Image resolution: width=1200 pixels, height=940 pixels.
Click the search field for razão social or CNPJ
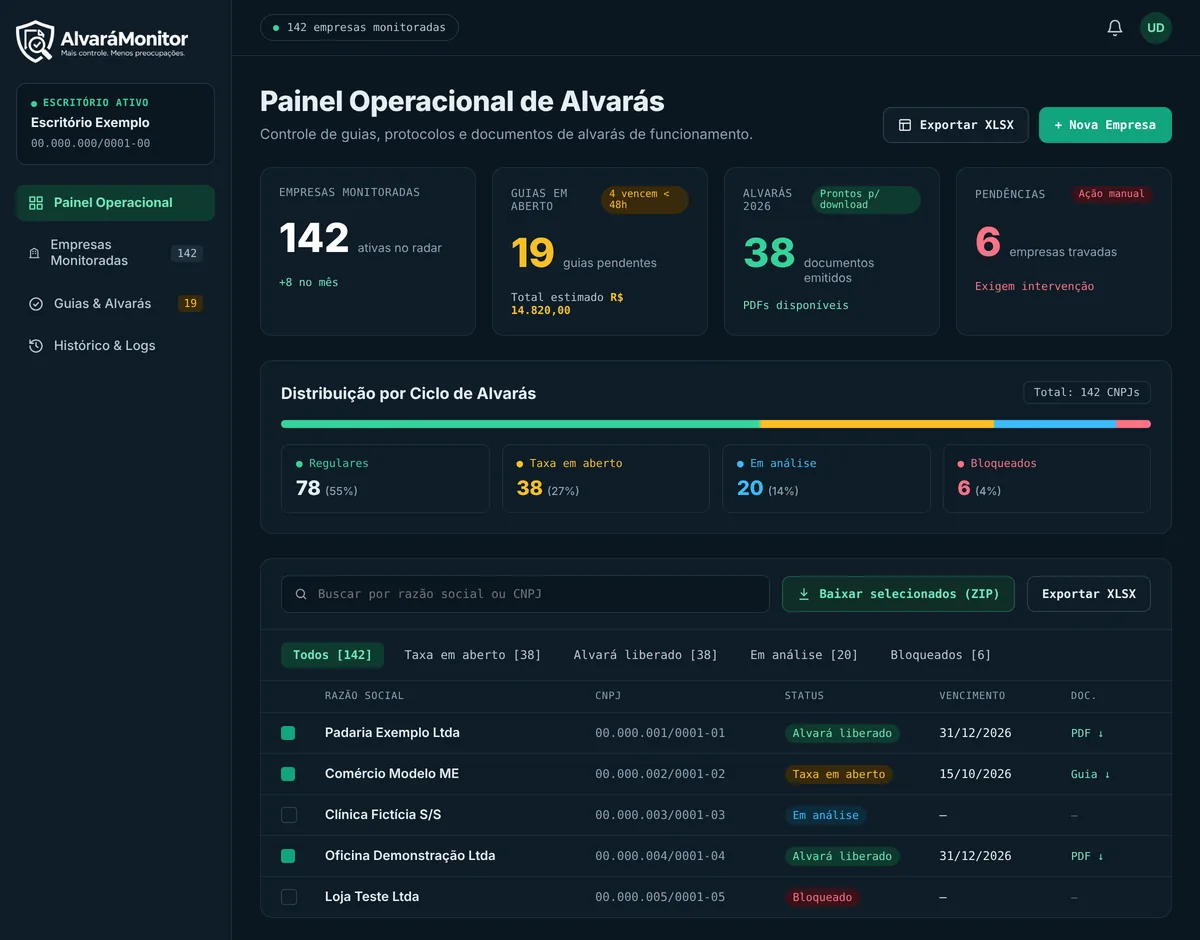525,594
